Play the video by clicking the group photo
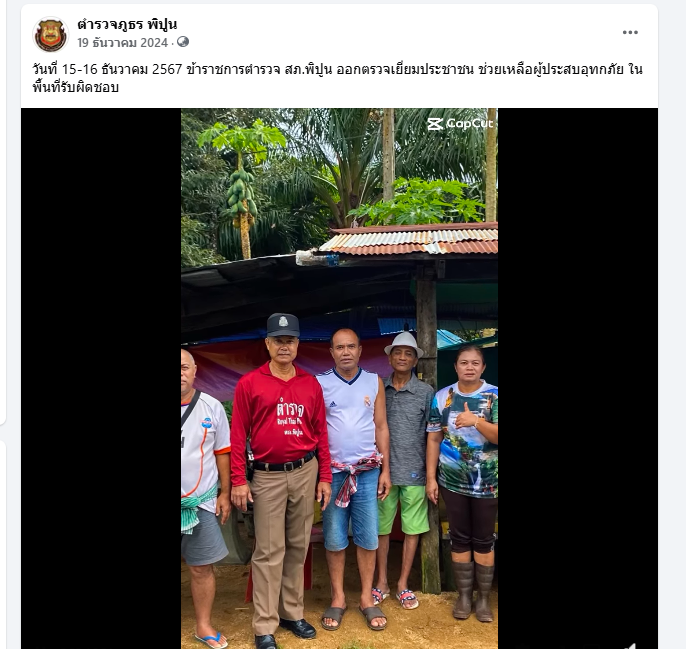 [340, 379]
